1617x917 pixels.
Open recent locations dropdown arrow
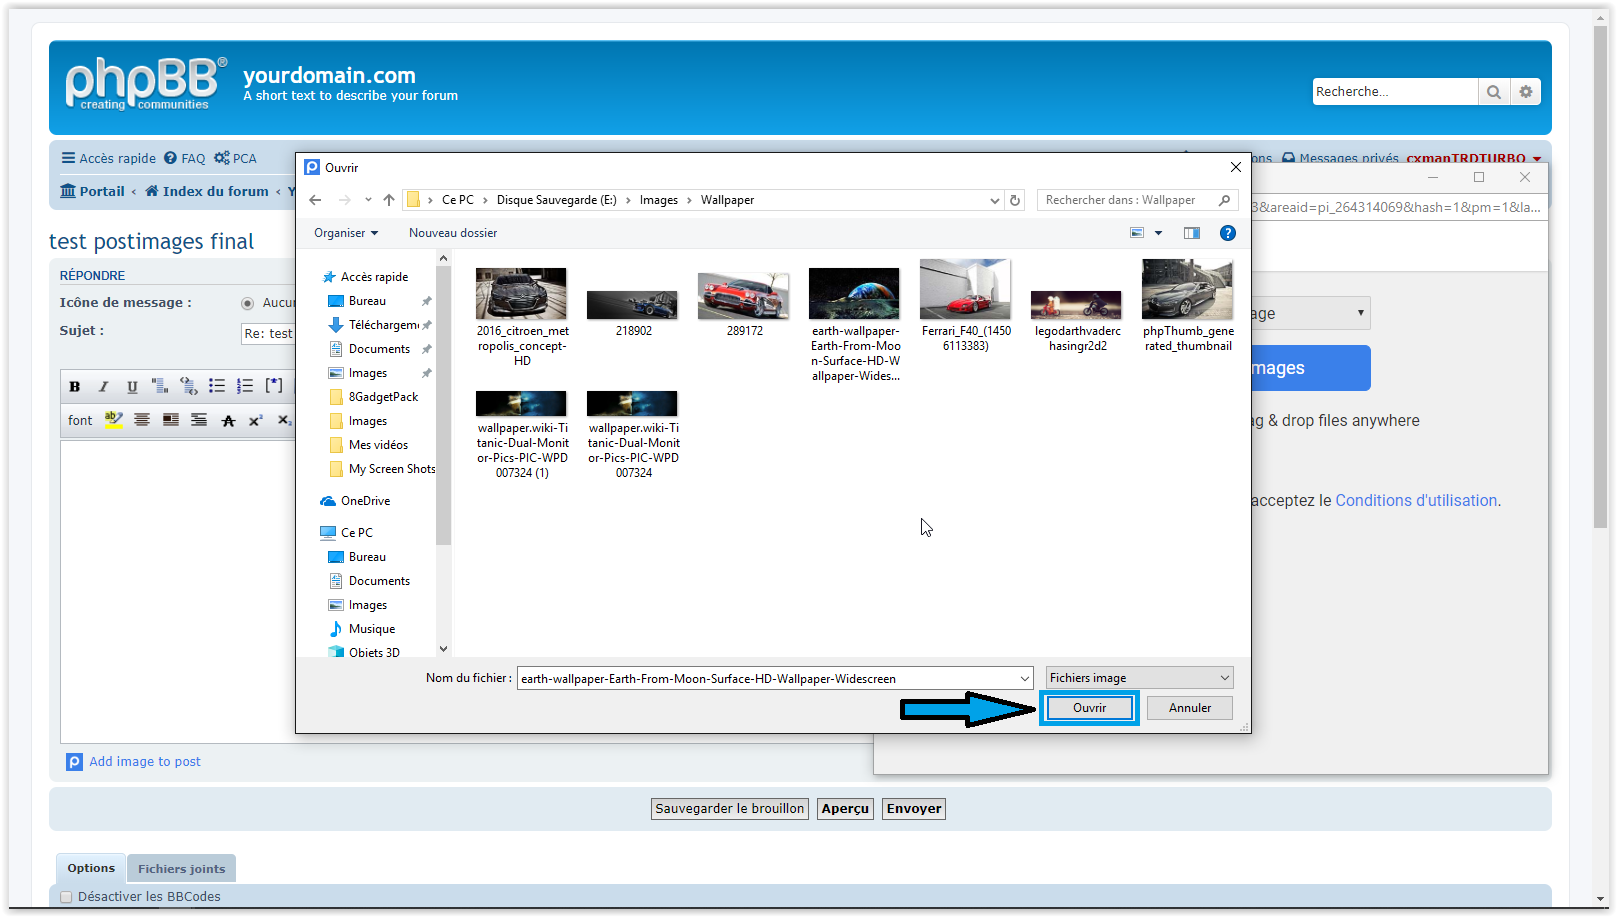(368, 200)
